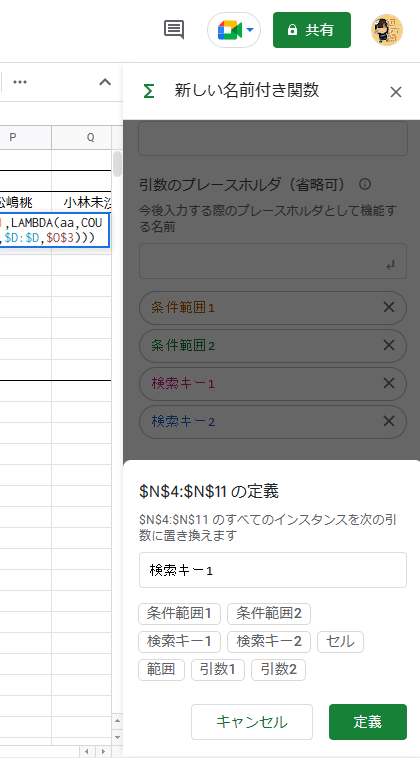Pick the セル suggestion chip
The image size is (420, 758).
click(340, 642)
